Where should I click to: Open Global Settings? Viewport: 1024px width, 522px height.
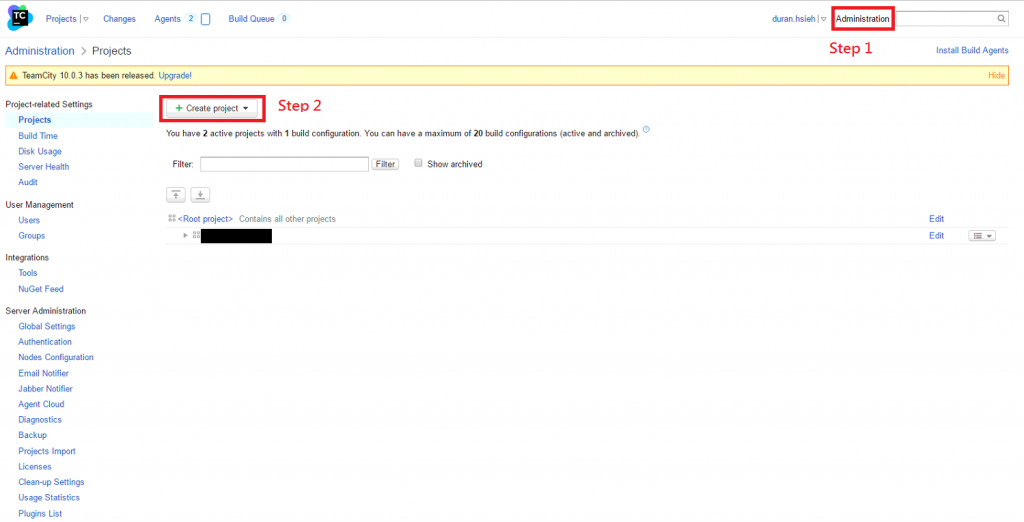tap(47, 326)
